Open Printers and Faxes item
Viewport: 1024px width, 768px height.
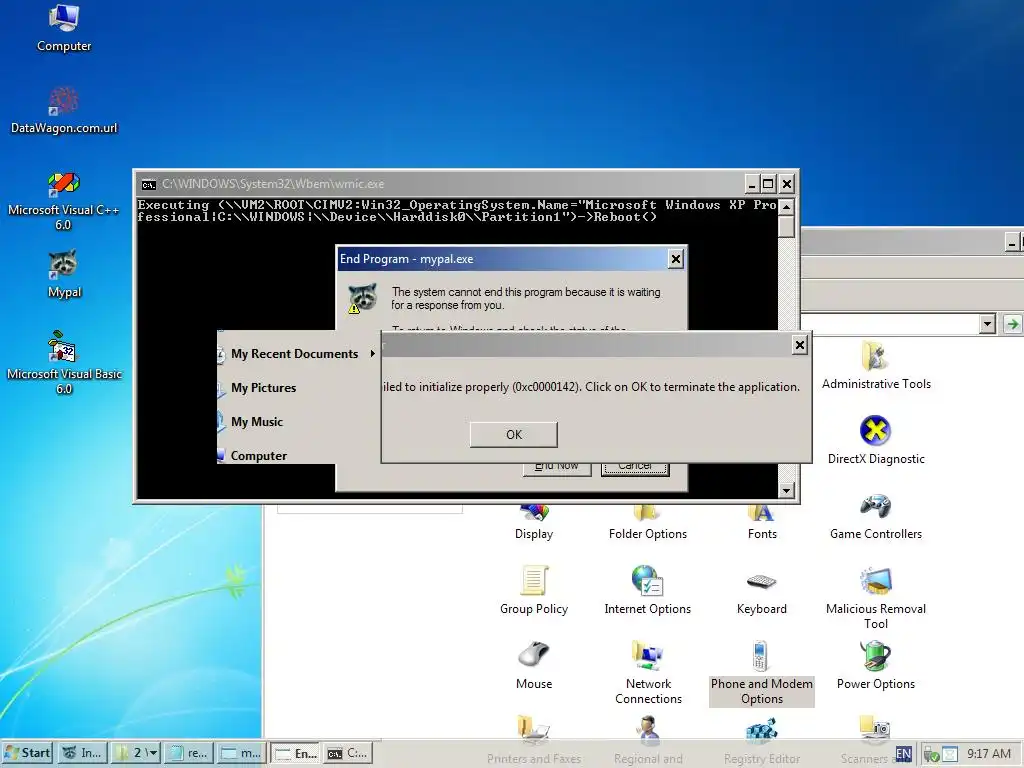click(534, 741)
